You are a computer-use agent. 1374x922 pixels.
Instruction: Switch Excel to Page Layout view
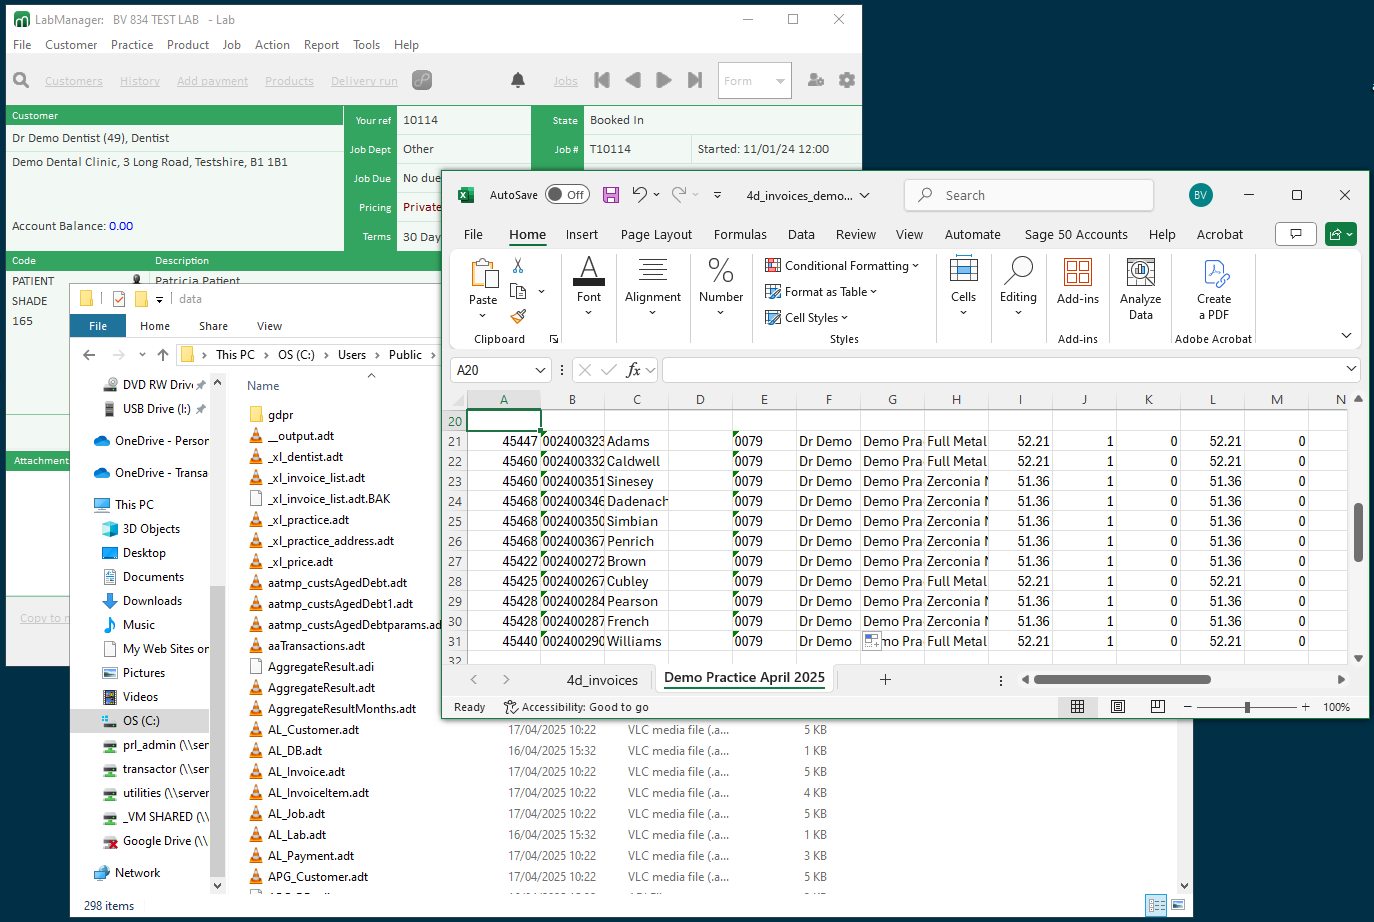point(1118,707)
